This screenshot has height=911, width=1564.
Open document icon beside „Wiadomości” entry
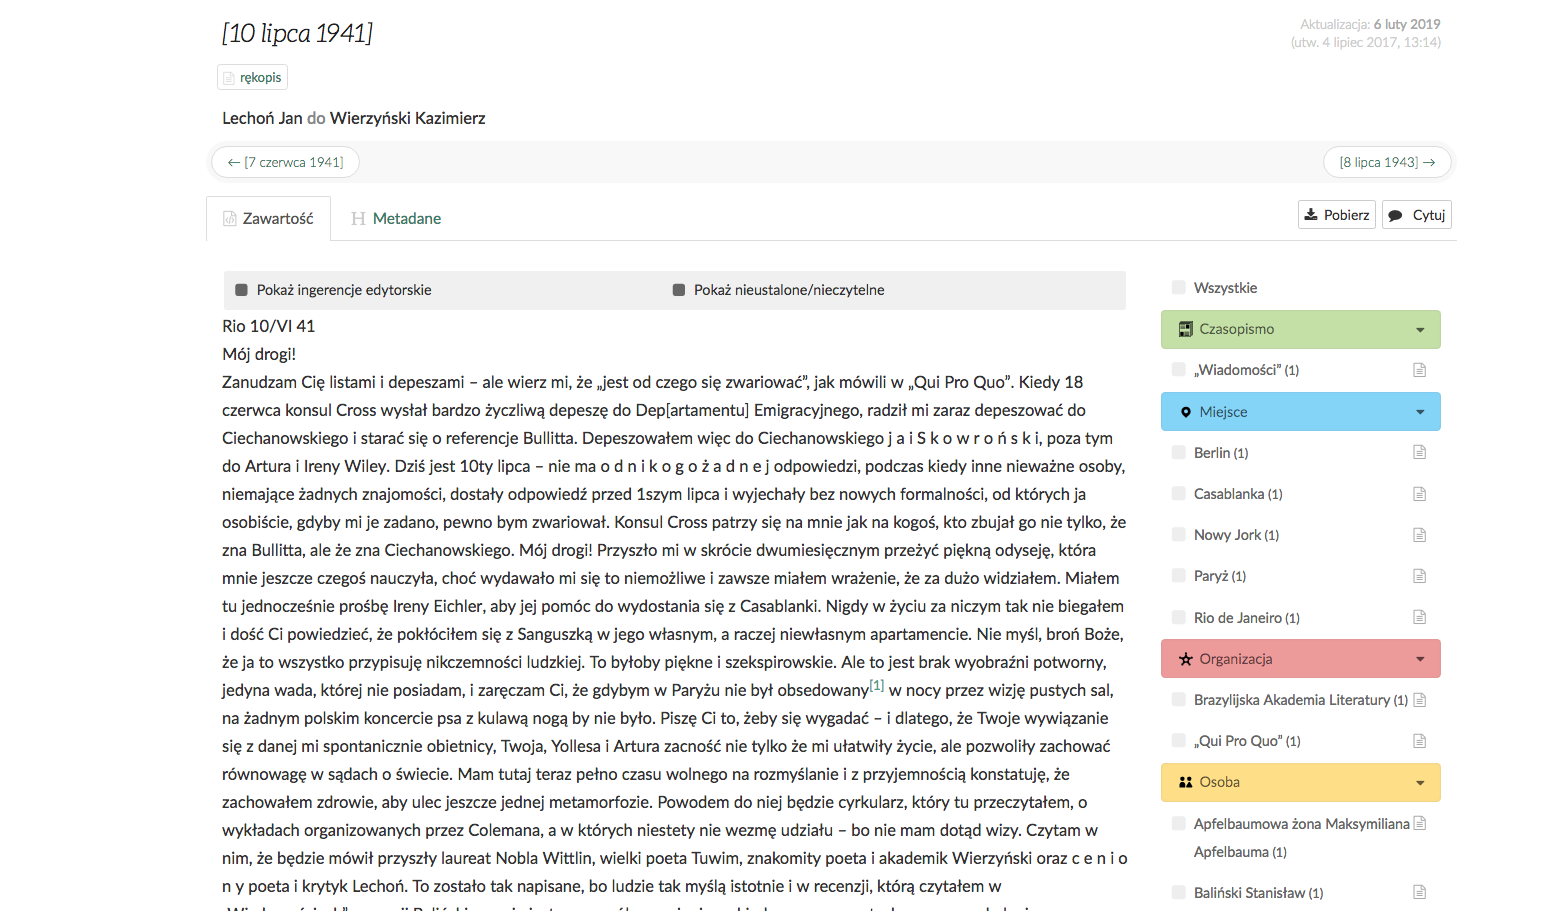pyautogui.click(x=1419, y=370)
